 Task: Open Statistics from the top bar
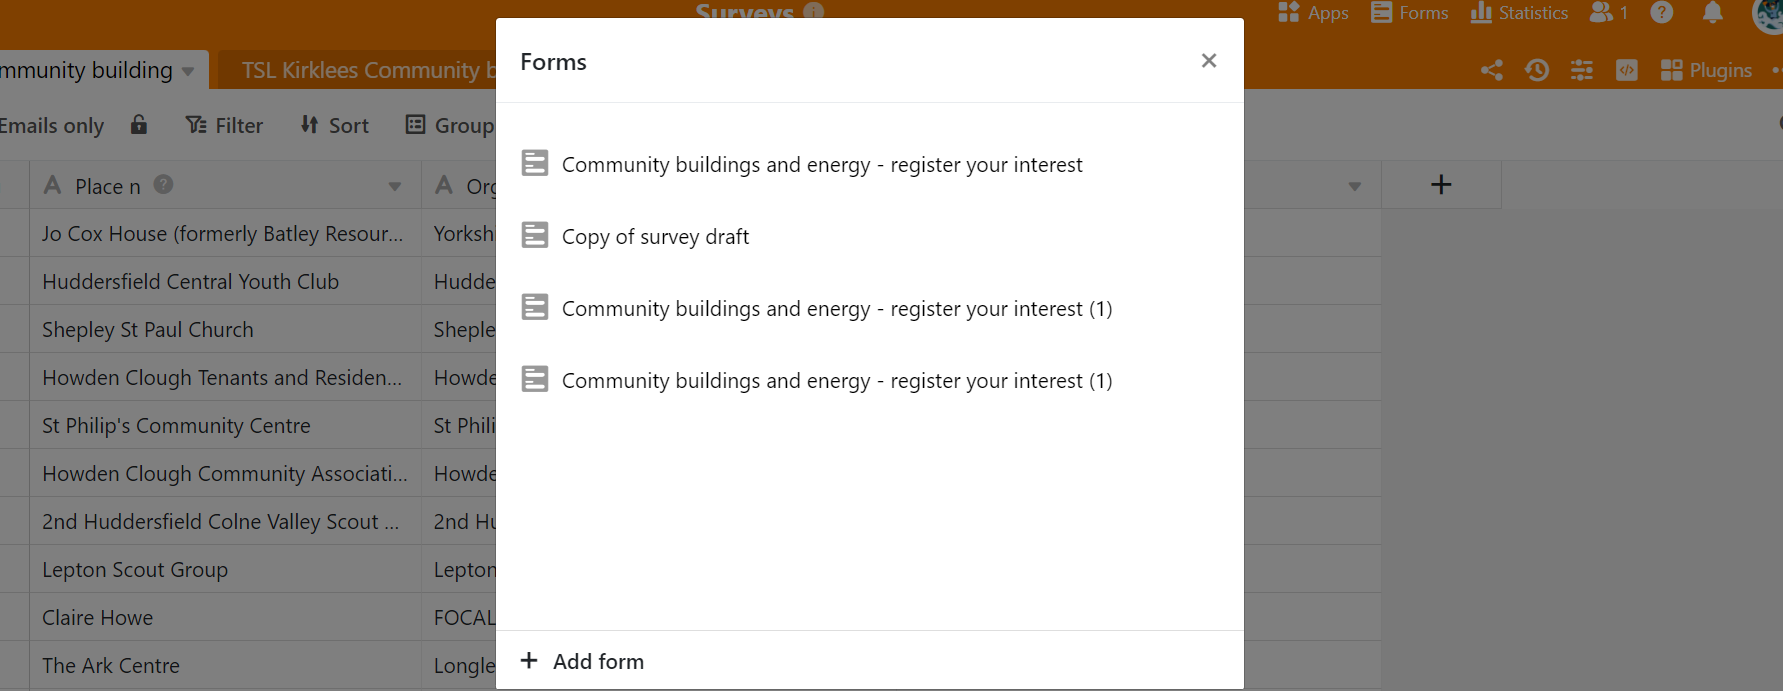tap(1519, 13)
